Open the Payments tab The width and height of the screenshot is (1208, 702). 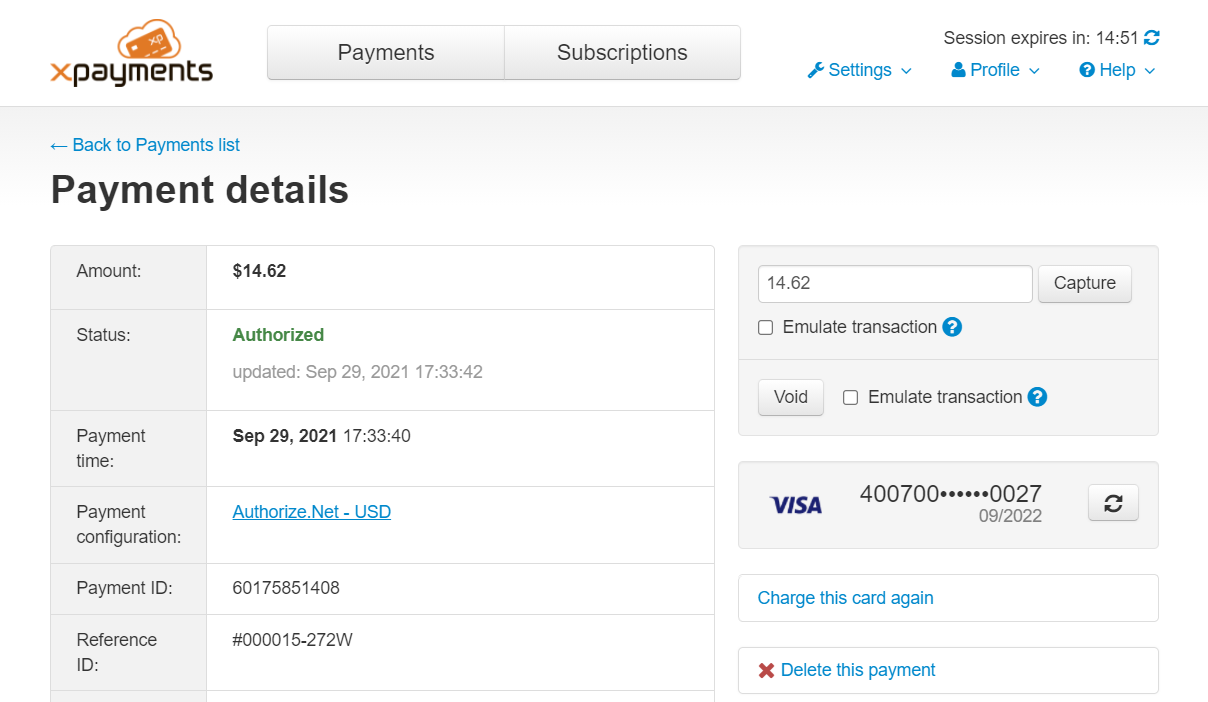(x=386, y=53)
